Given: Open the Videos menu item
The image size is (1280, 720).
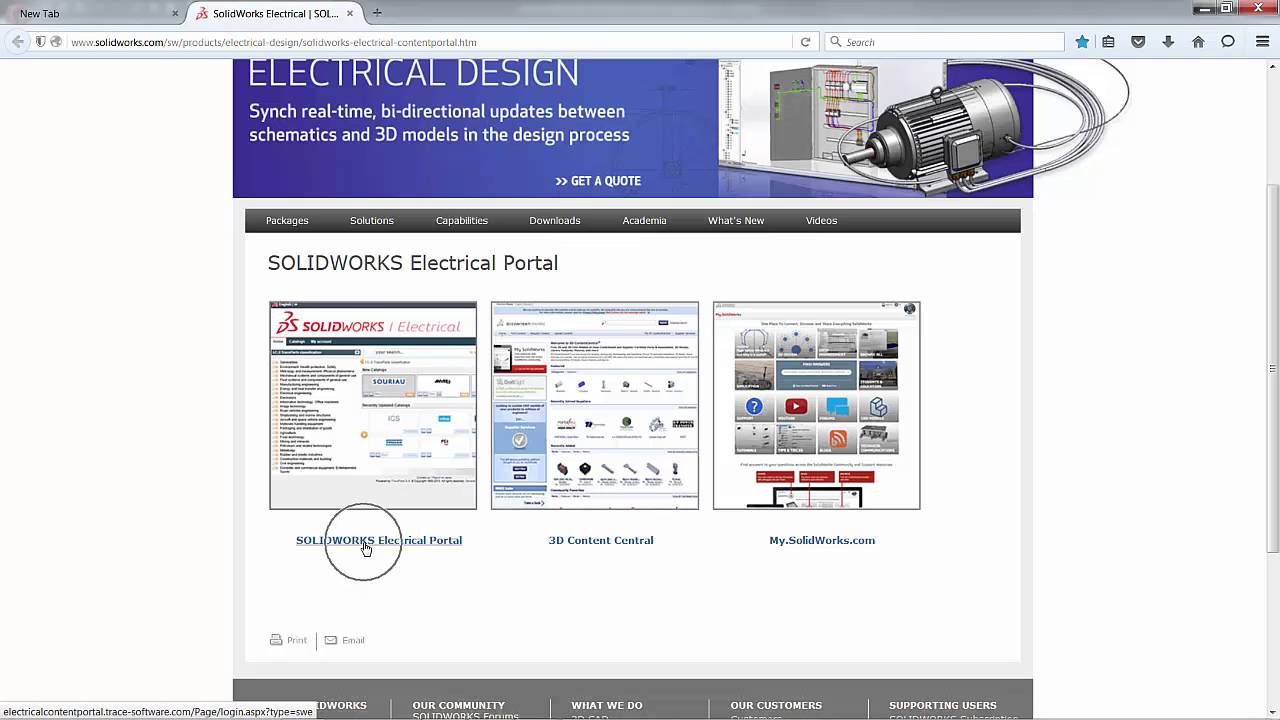Looking at the screenshot, I should coord(822,221).
